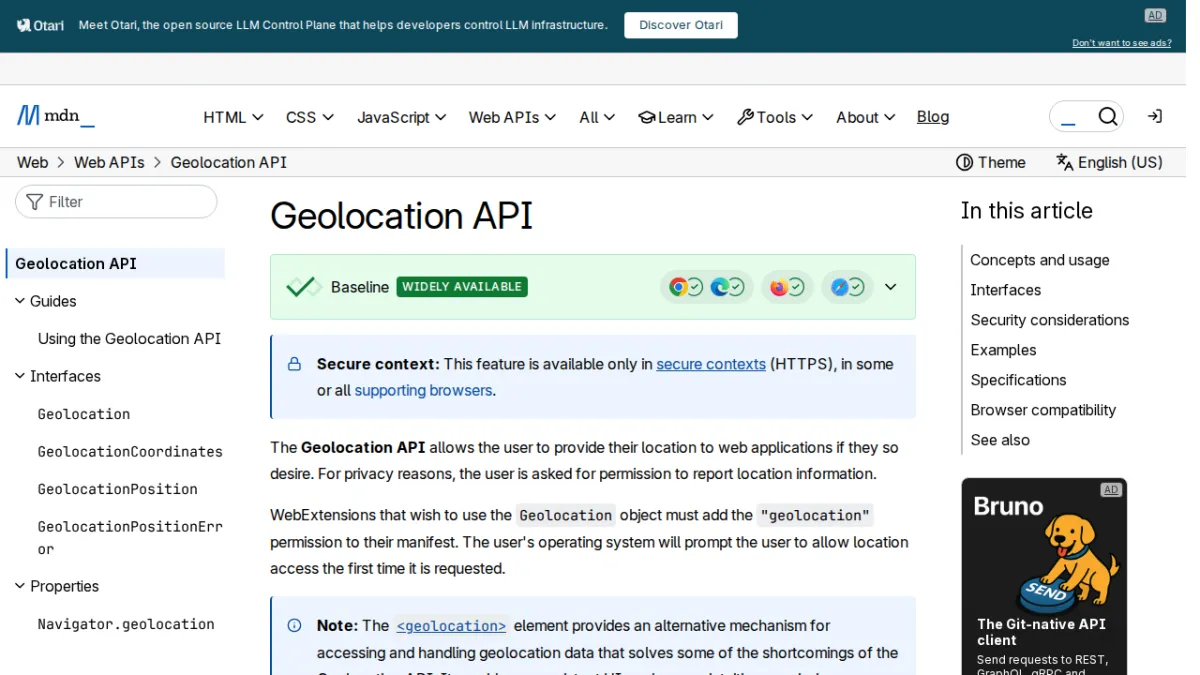Click the Firefox browser support icon
The width and height of the screenshot is (1200, 675).
click(x=779, y=287)
